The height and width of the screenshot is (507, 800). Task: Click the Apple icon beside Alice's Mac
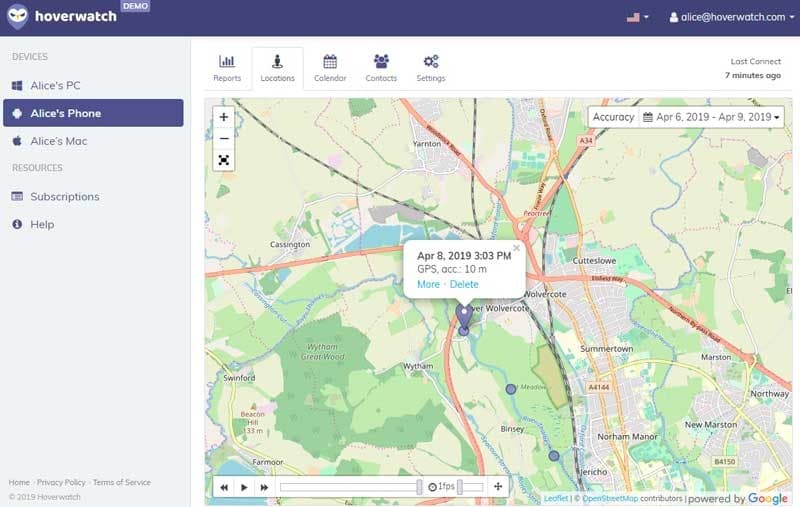[17, 141]
